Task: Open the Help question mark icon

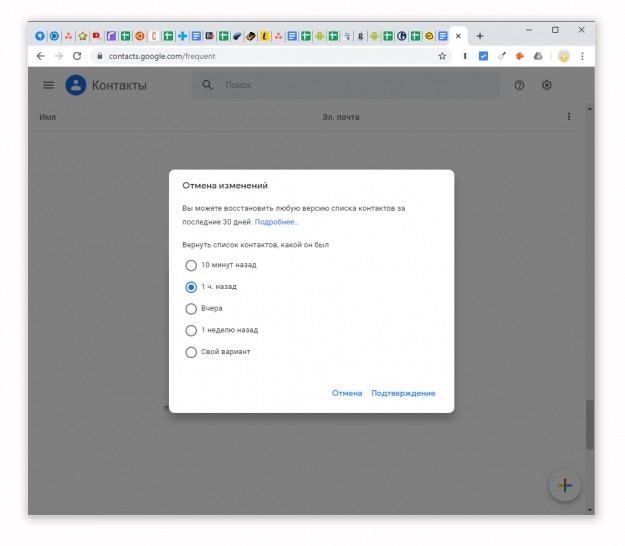Action: click(x=519, y=85)
